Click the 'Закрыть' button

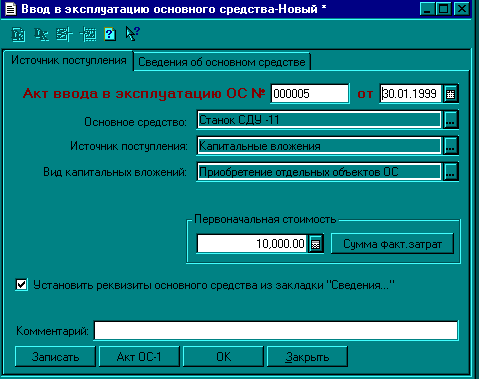pyautogui.click(x=307, y=357)
